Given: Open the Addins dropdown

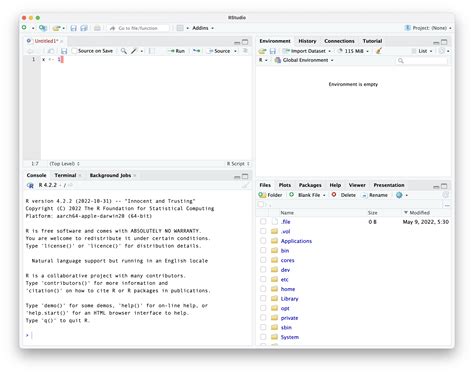Looking at the screenshot, I should (203, 28).
